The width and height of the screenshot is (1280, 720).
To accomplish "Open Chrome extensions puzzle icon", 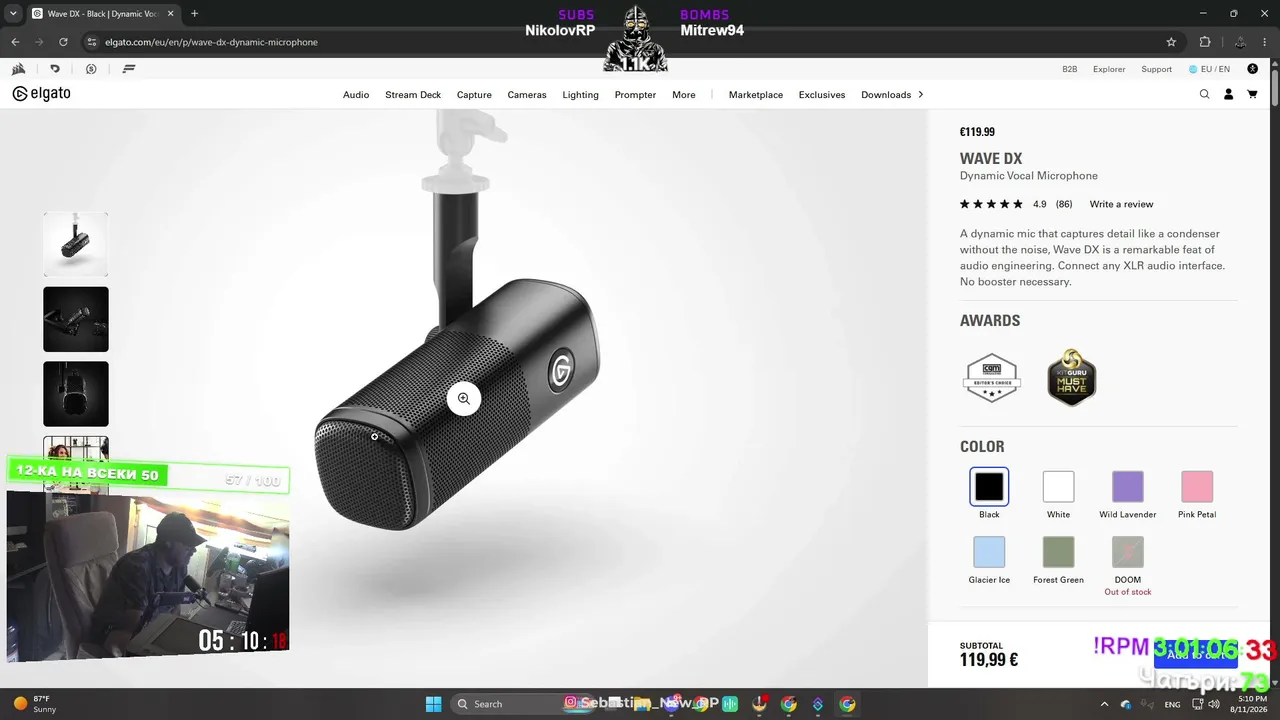I will click(x=1205, y=42).
